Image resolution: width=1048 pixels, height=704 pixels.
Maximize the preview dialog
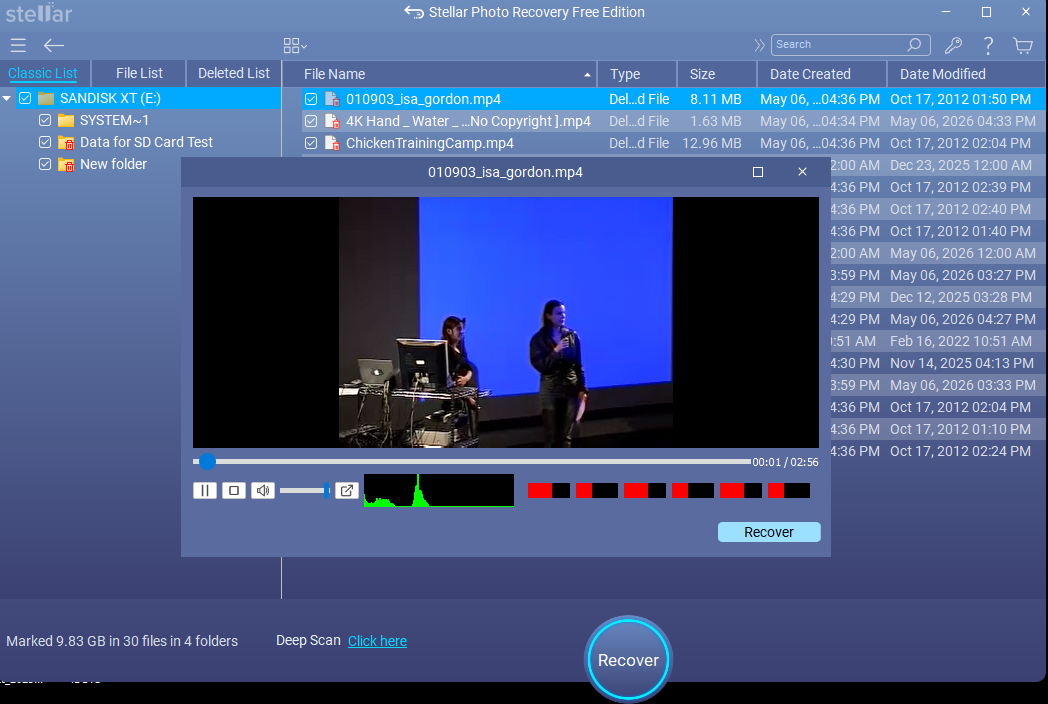click(758, 172)
